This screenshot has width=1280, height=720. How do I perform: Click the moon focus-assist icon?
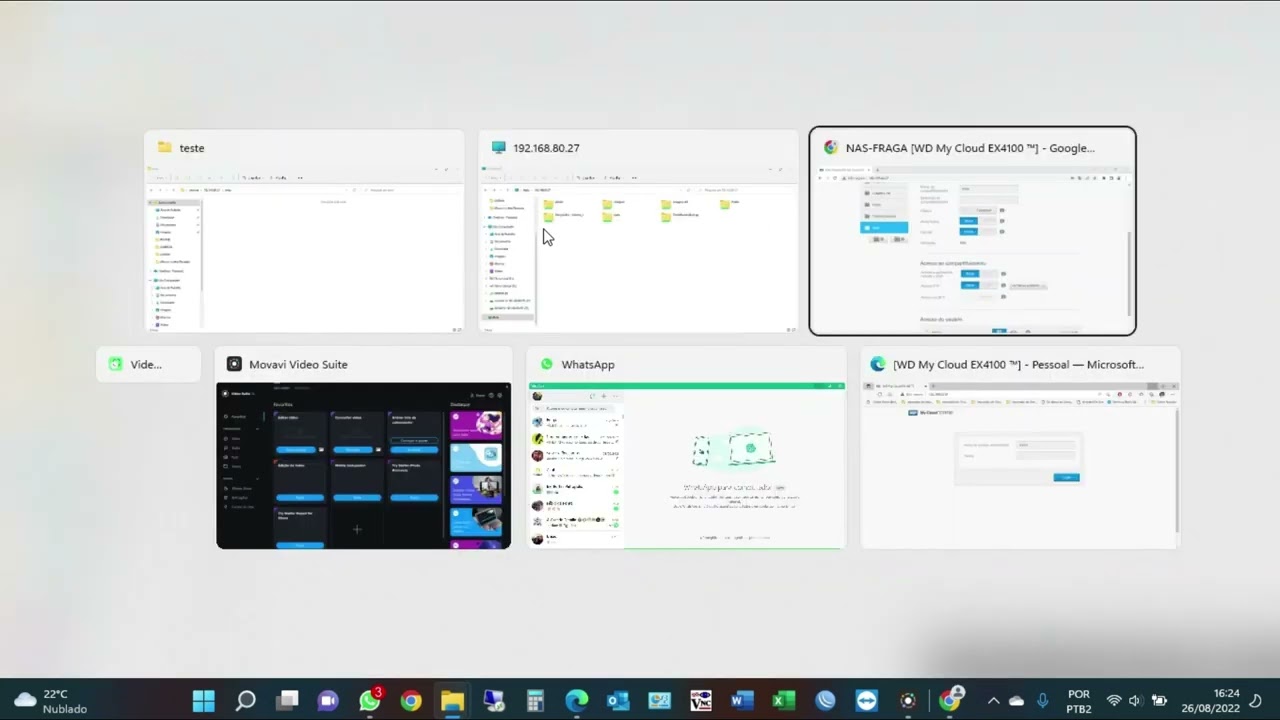click(x=1256, y=701)
